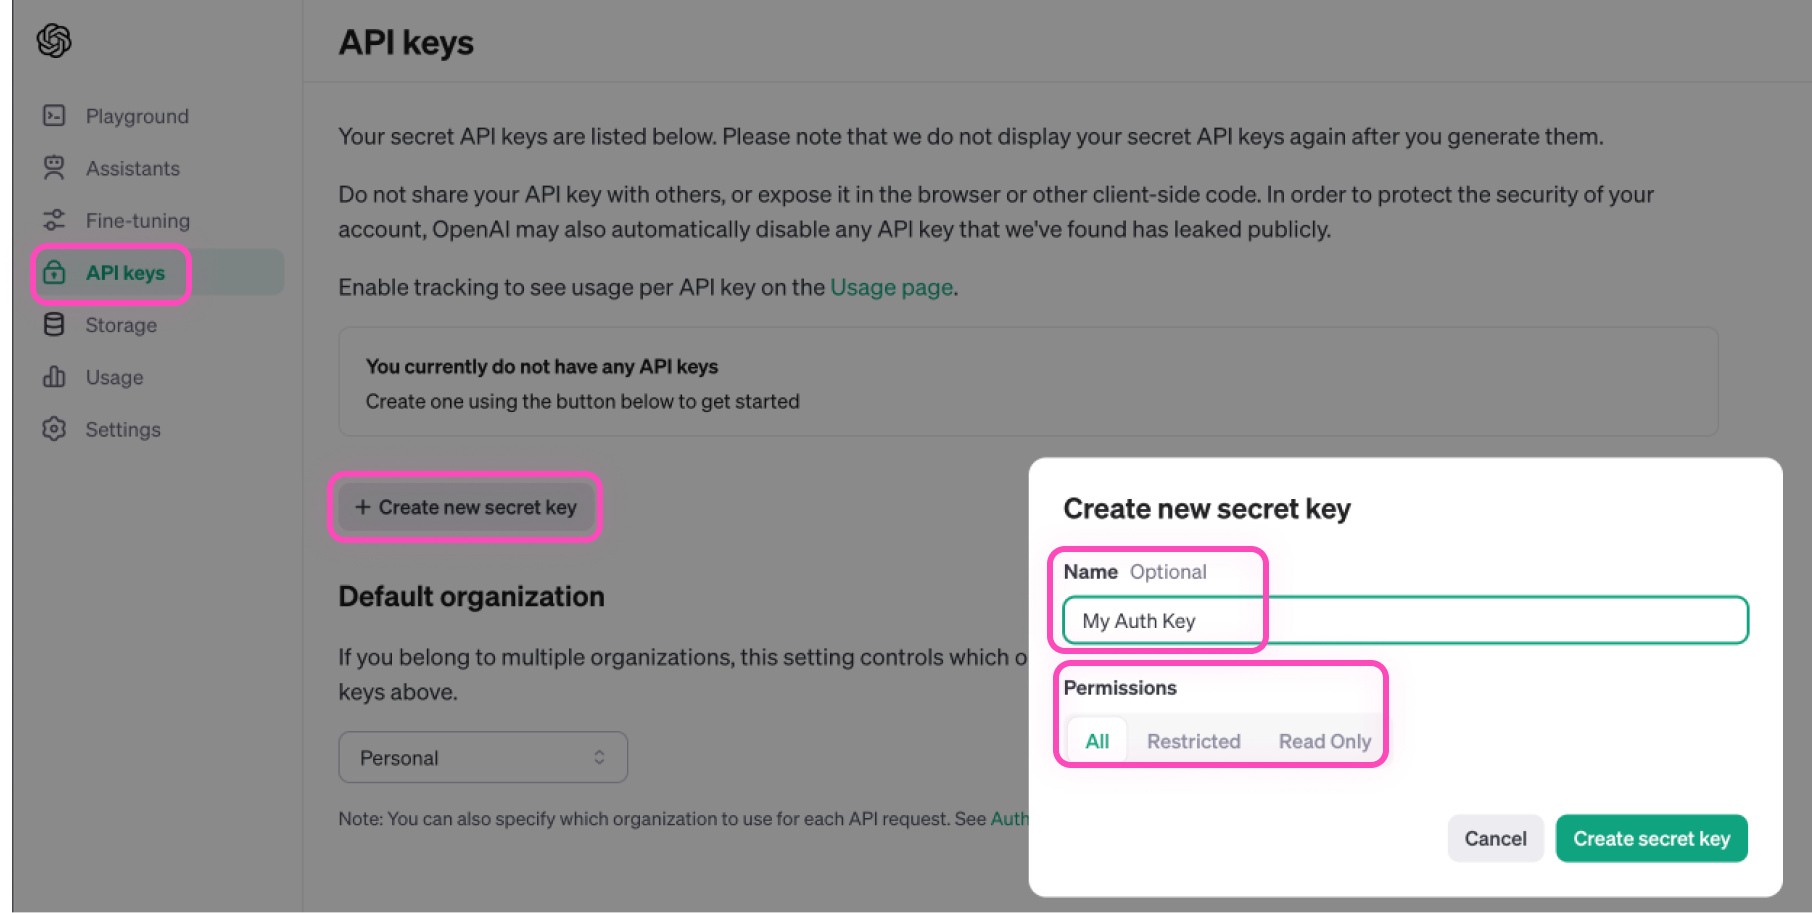This screenshot has width=1812, height=913.
Task: Select the Assistants sidebar icon
Action: pyautogui.click(x=54, y=168)
